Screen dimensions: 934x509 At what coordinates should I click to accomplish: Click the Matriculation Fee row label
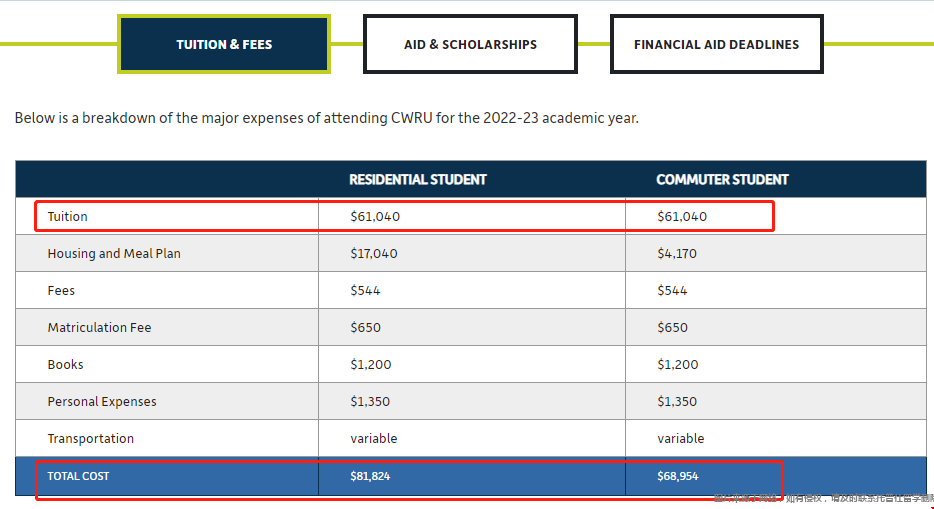coord(99,328)
